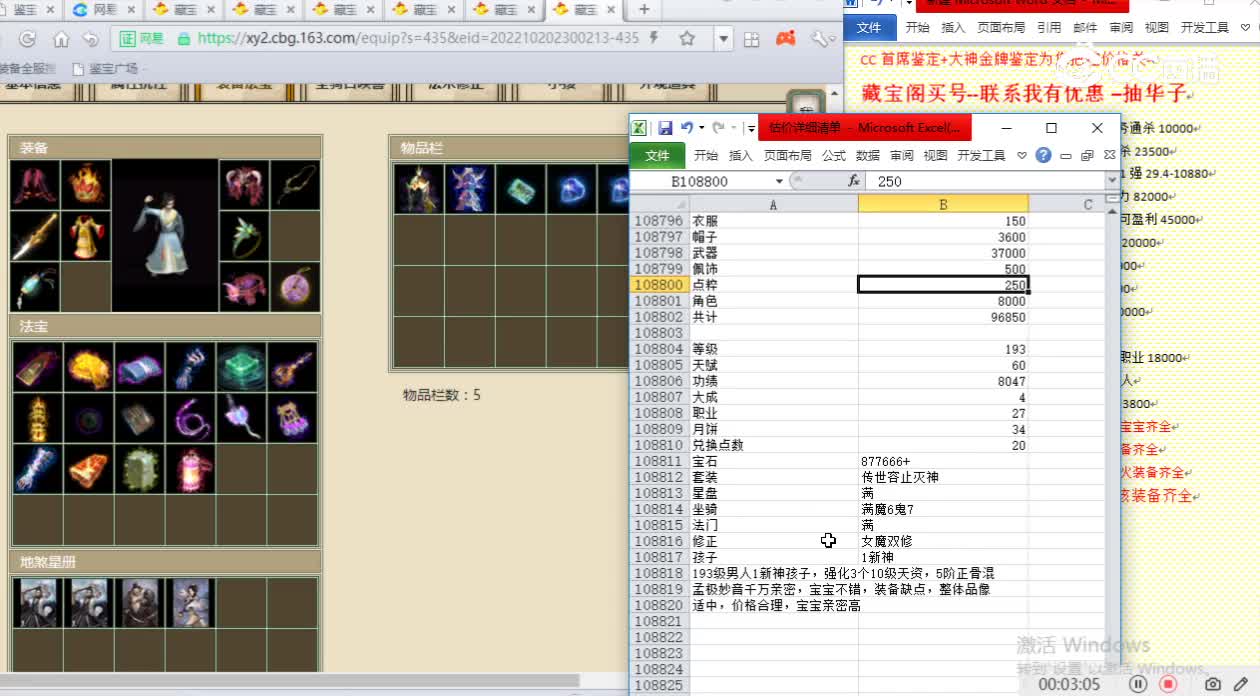The width and height of the screenshot is (1260, 696).
Task: Open a new browser tab with plus button
Action: (644, 9)
